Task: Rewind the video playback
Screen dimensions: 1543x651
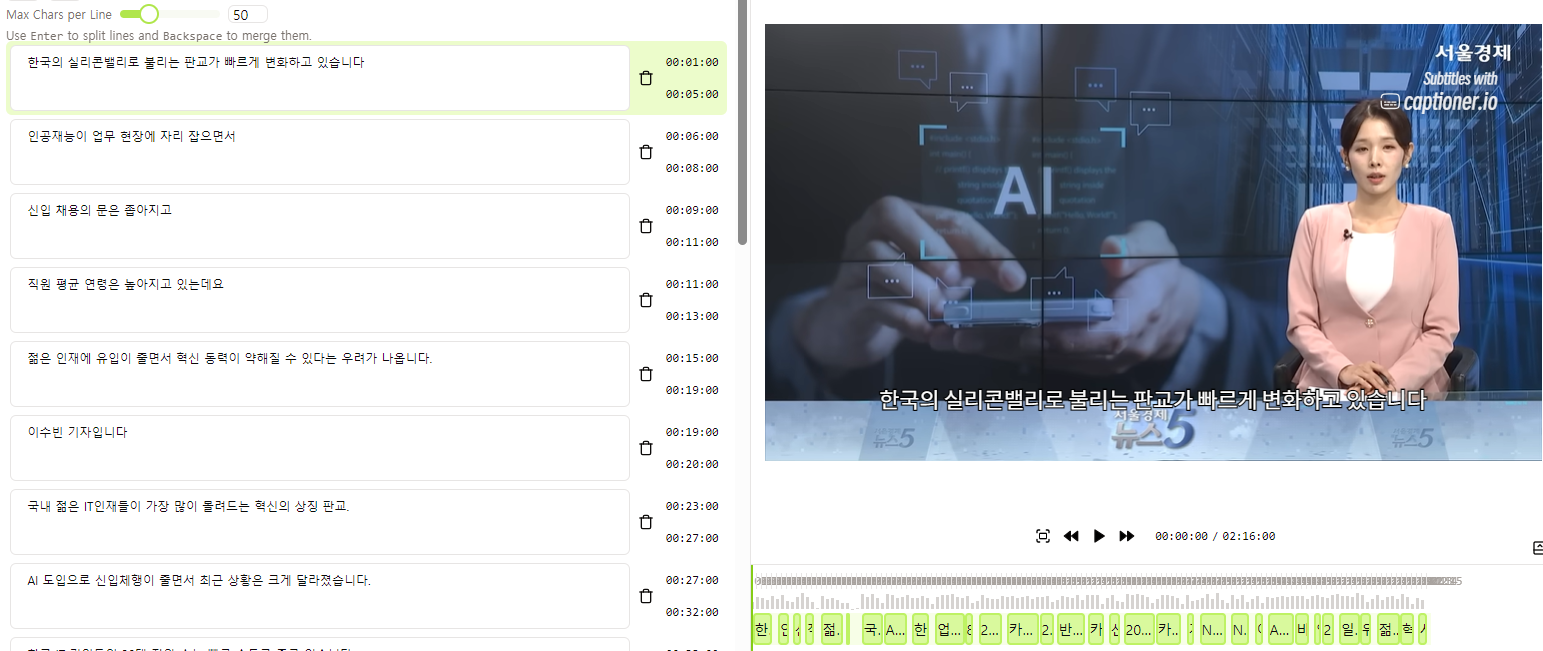Action: click(1071, 536)
